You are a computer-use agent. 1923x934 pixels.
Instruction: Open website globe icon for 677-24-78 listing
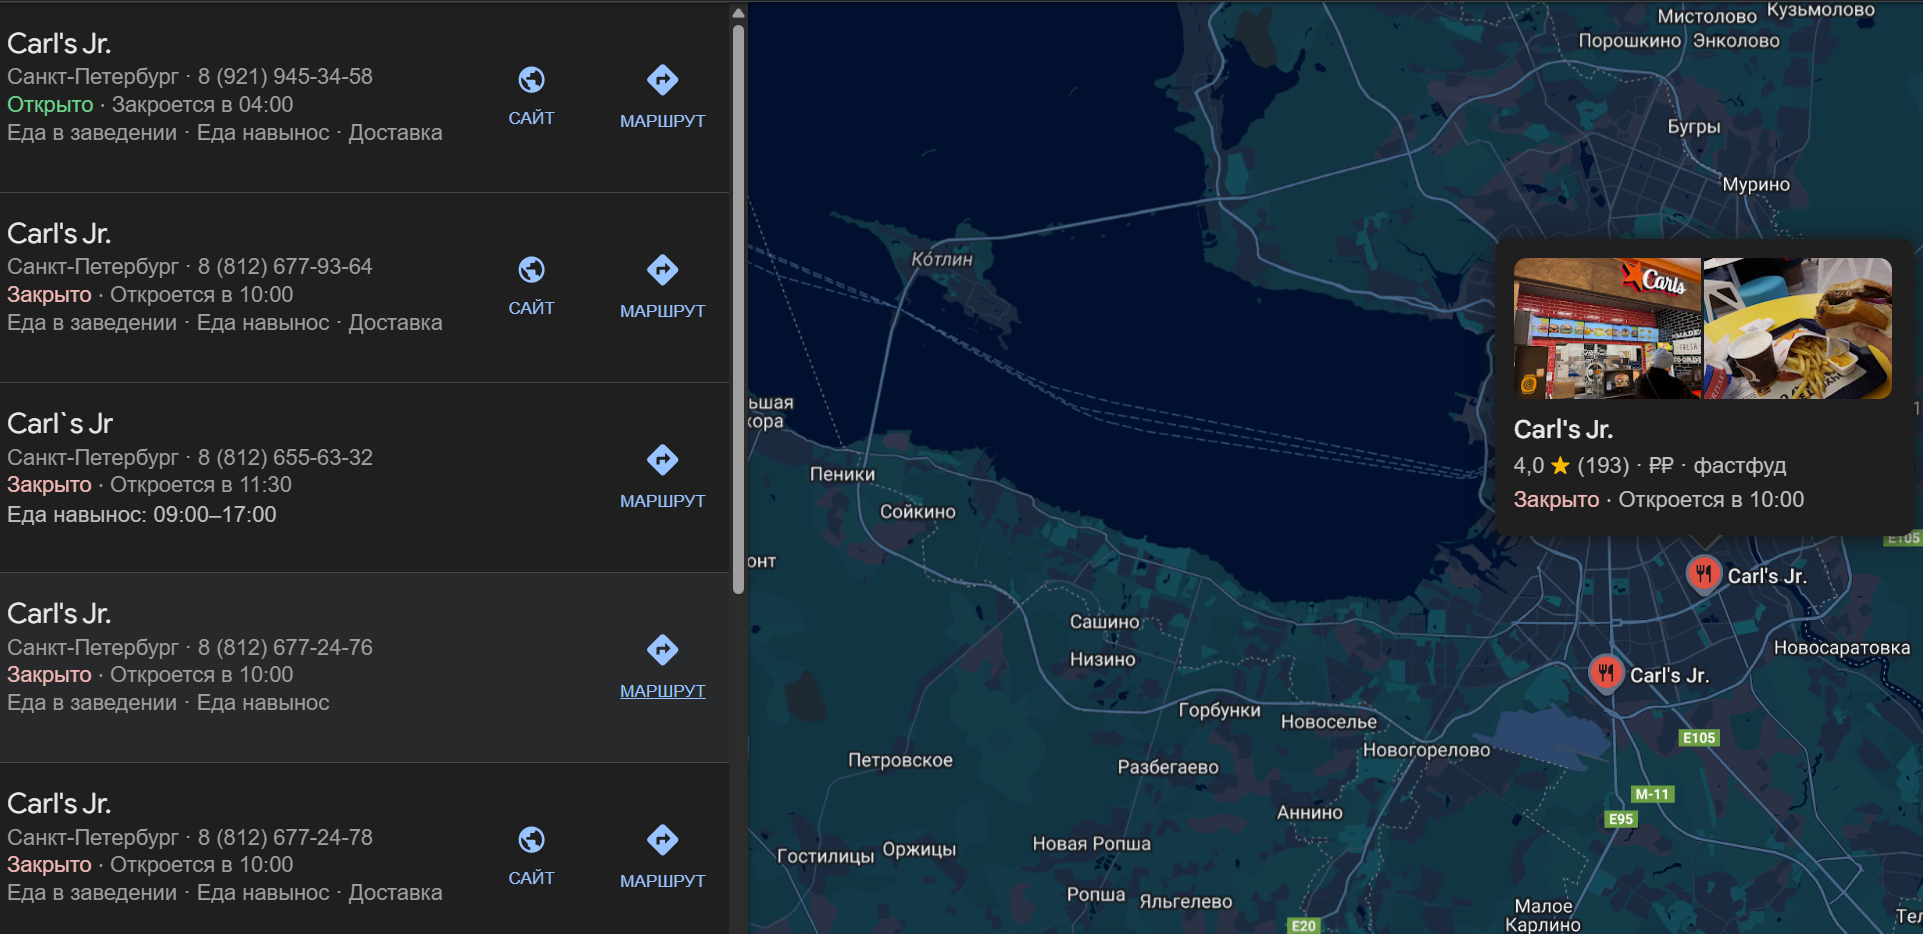tap(531, 840)
